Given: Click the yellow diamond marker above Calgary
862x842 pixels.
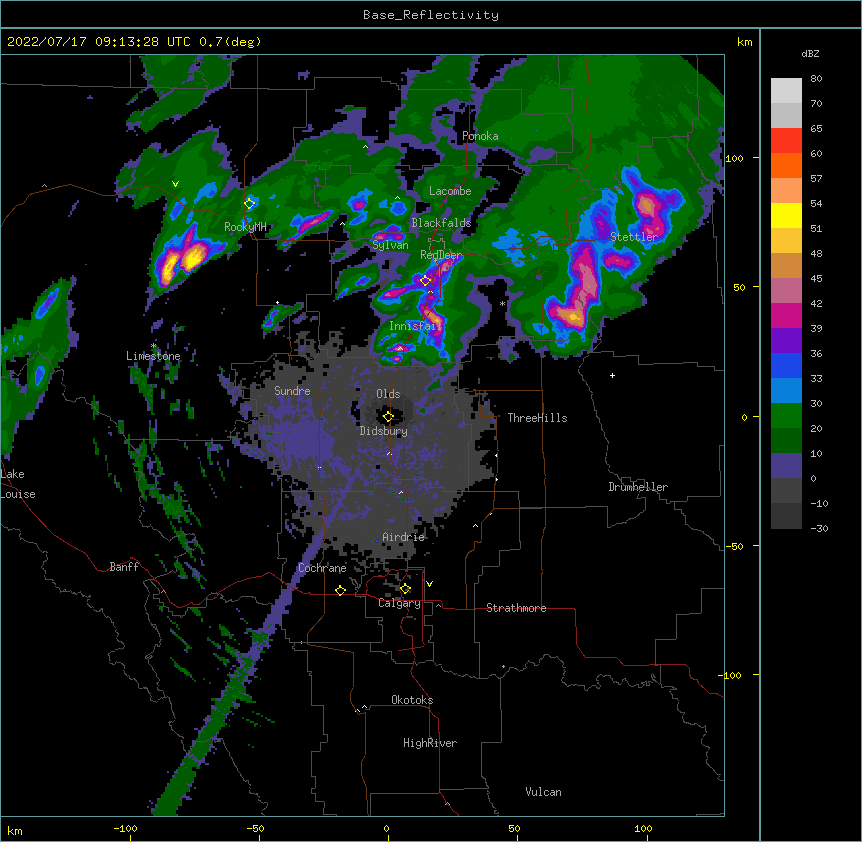Looking at the screenshot, I should click(405, 589).
